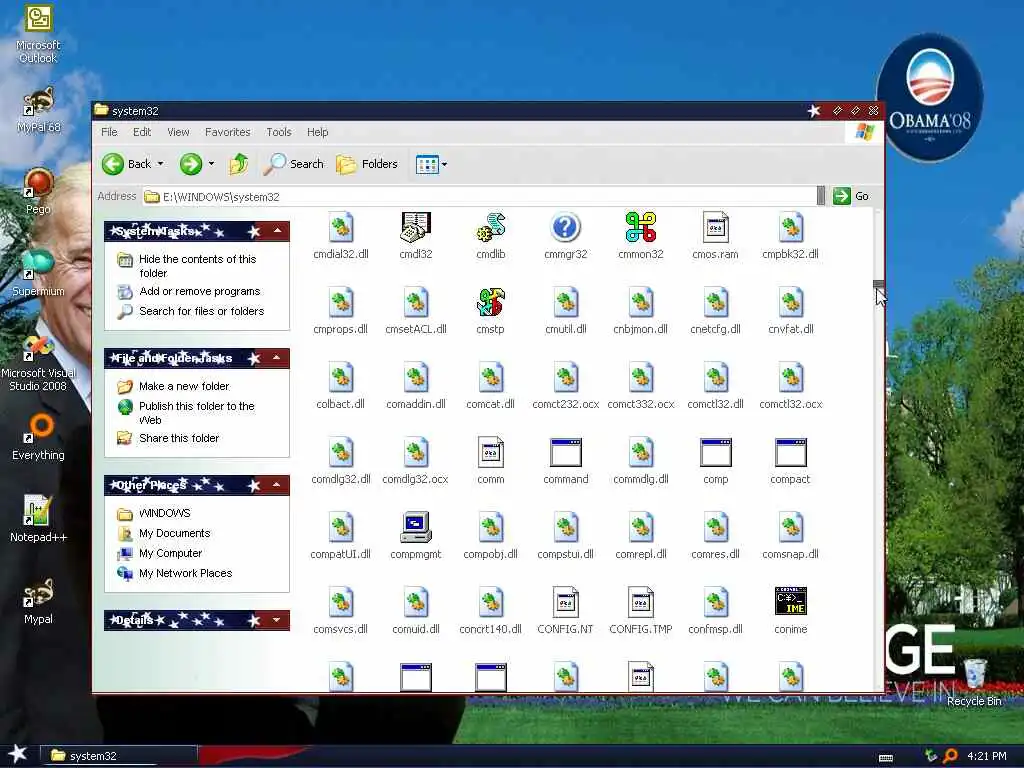Open Microsoft Visual Studio 2008 shortcut

coord(38,363)
